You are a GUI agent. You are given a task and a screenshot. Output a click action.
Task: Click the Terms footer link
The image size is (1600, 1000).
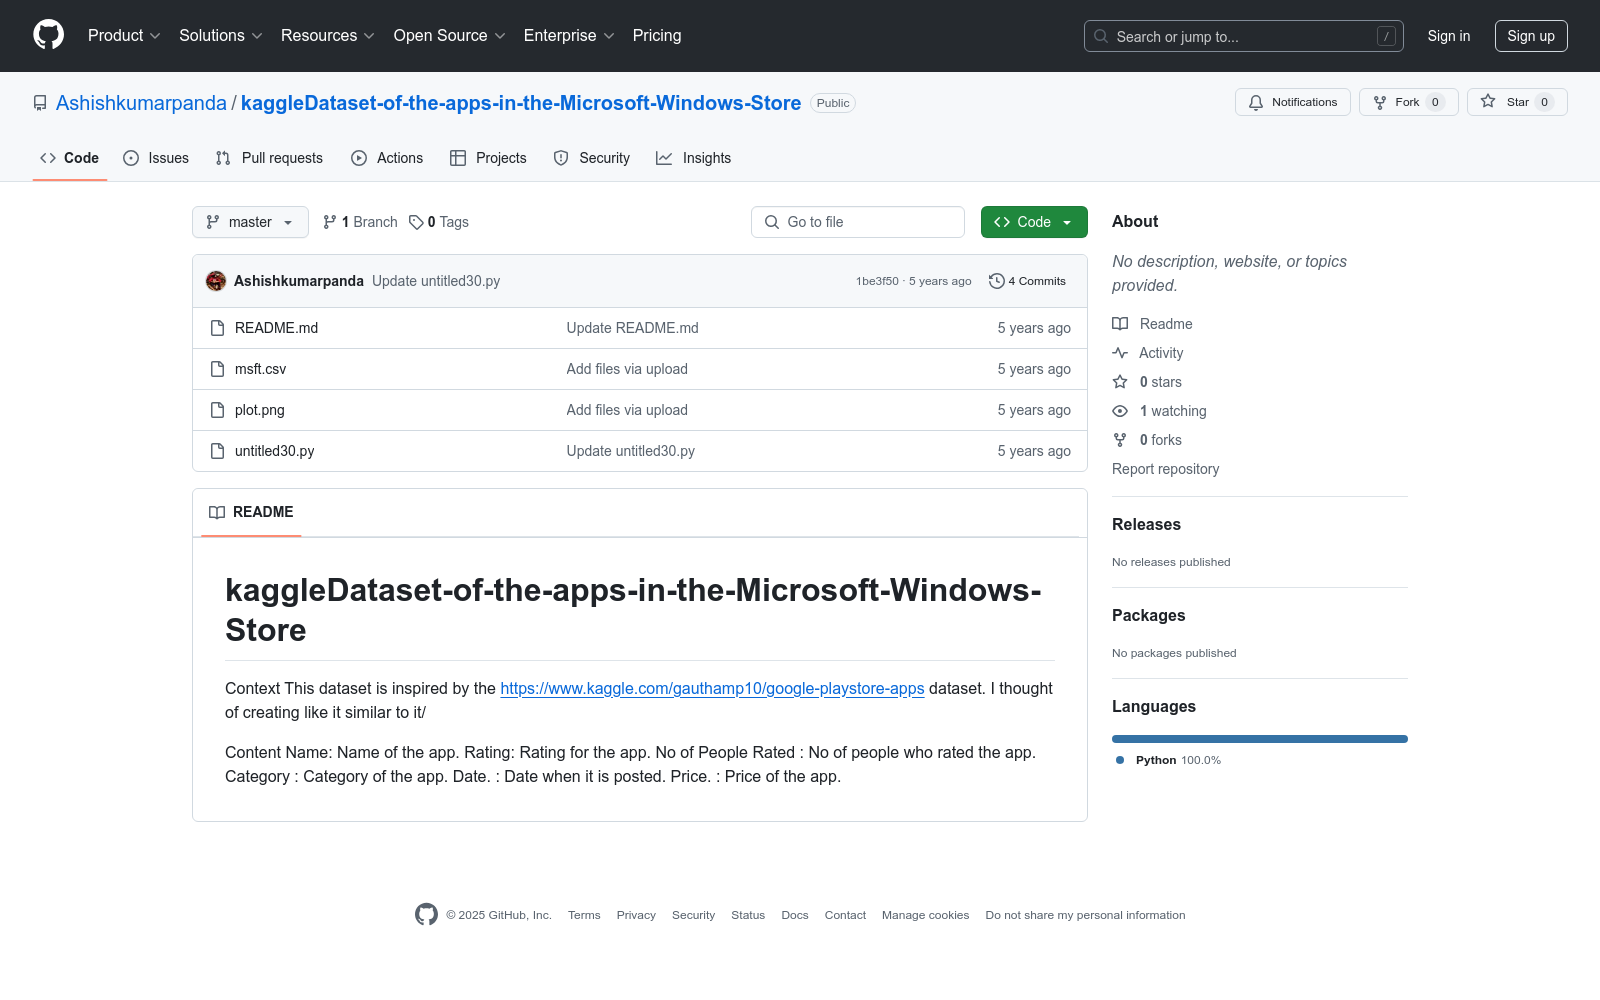(584, 915)
